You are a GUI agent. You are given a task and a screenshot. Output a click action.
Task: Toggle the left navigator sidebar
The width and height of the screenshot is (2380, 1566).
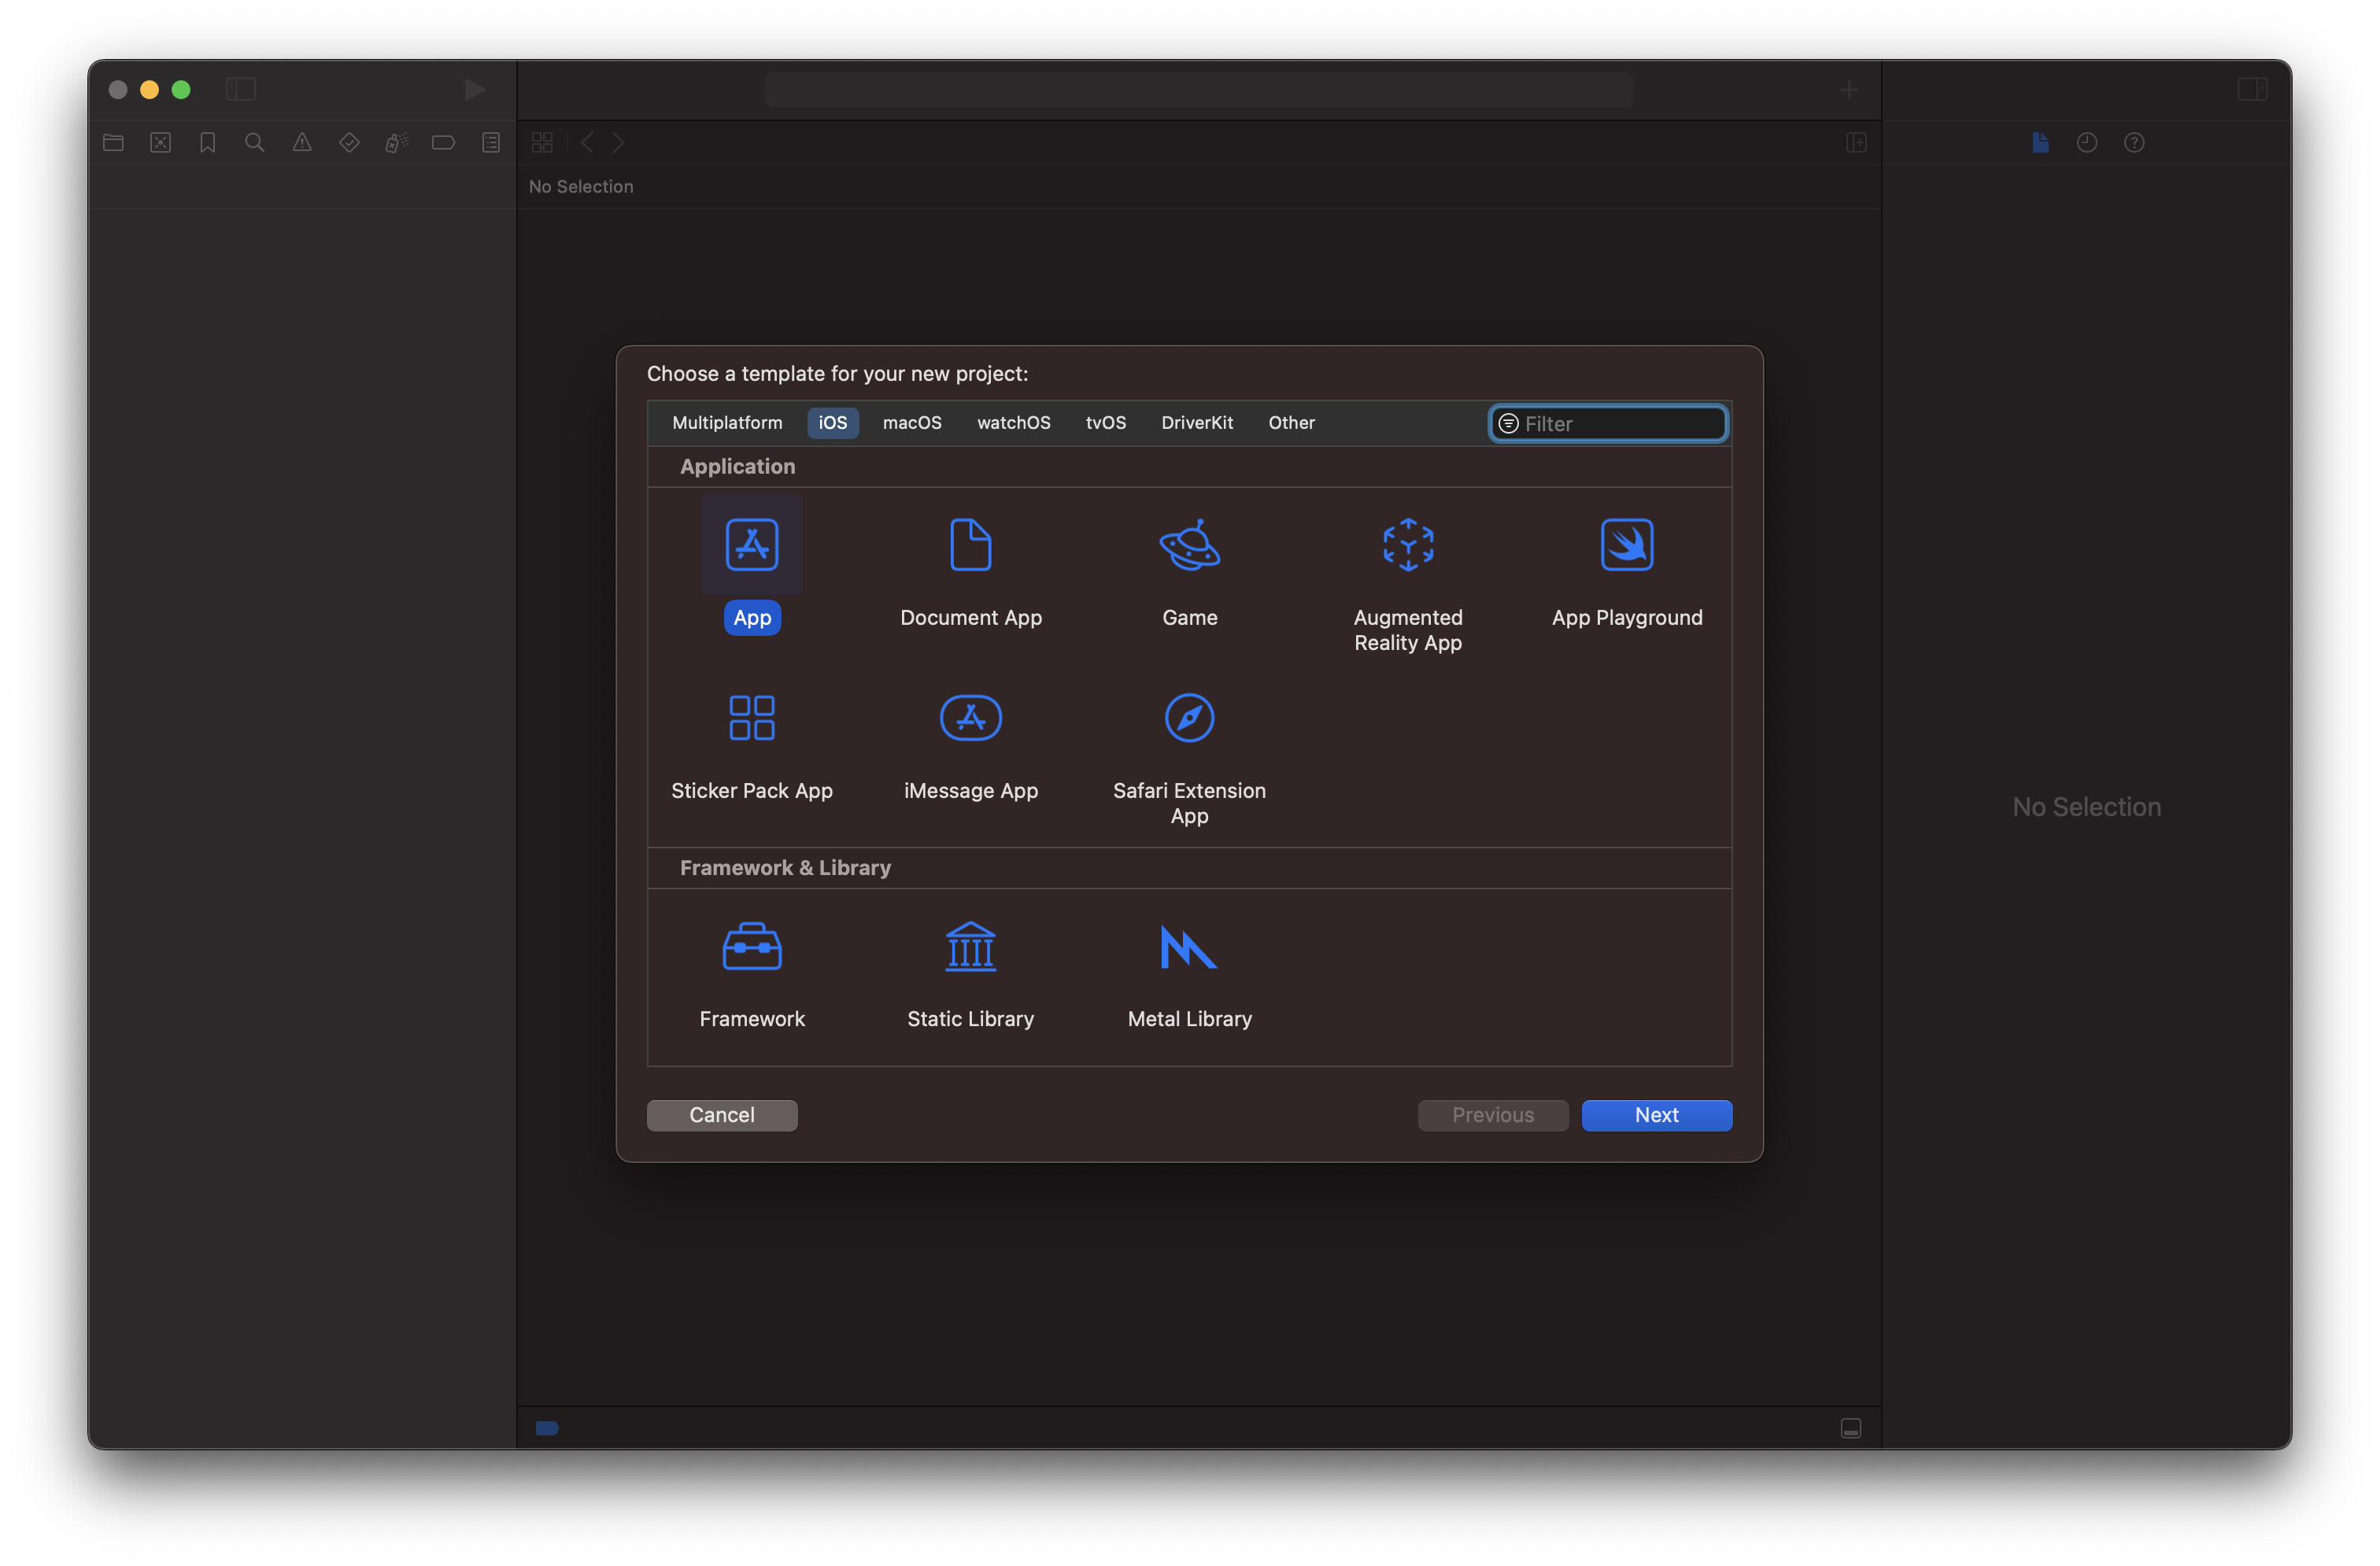point(241,89)
